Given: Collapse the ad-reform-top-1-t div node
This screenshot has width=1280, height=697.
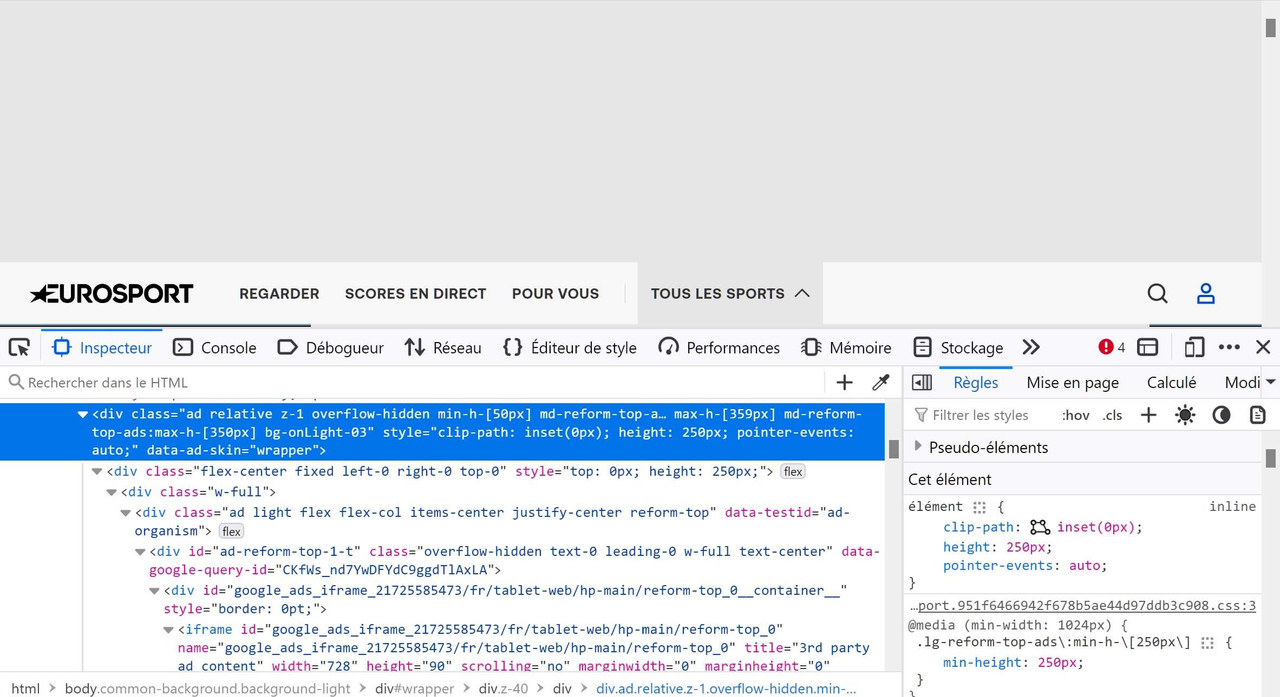Looking at the screenshot, I should (141, 551).
